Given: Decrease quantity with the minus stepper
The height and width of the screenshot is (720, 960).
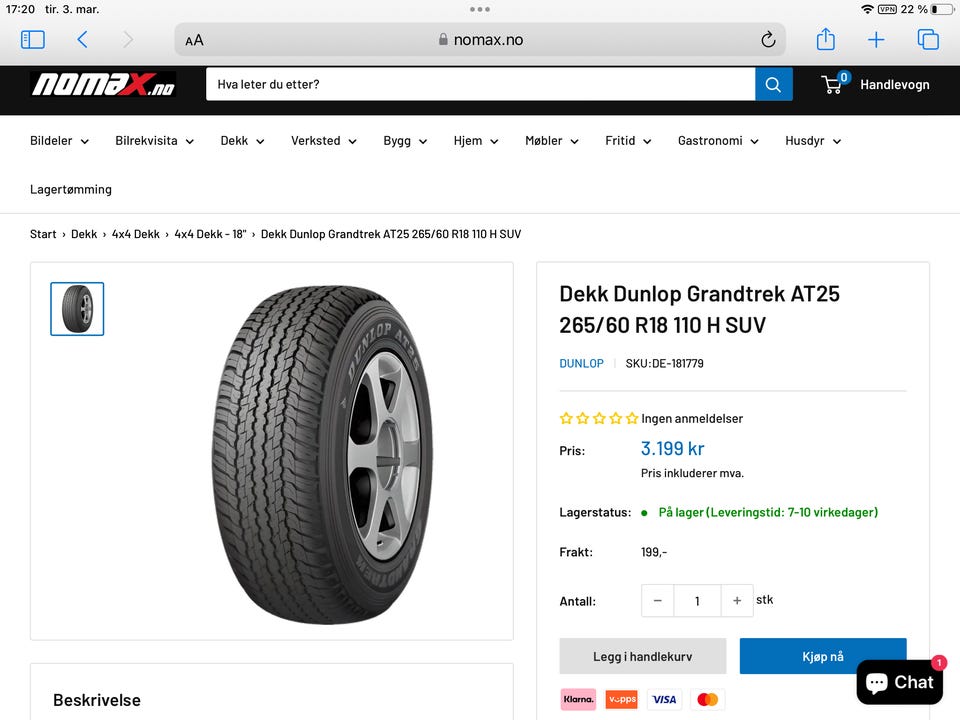Looking at the screenshot, I should (658, 601).
